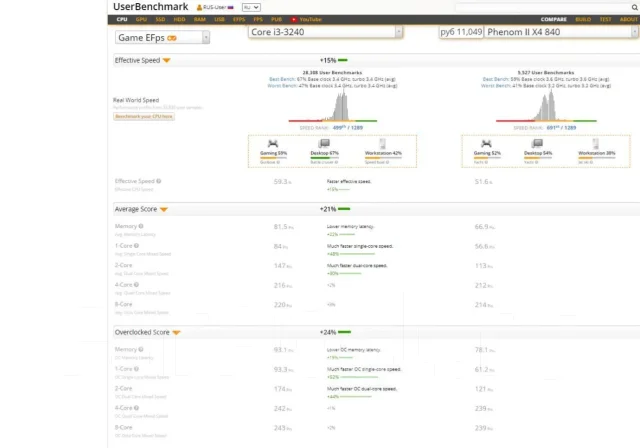Open the FPS tab in navbar

[x=258, y=19]
